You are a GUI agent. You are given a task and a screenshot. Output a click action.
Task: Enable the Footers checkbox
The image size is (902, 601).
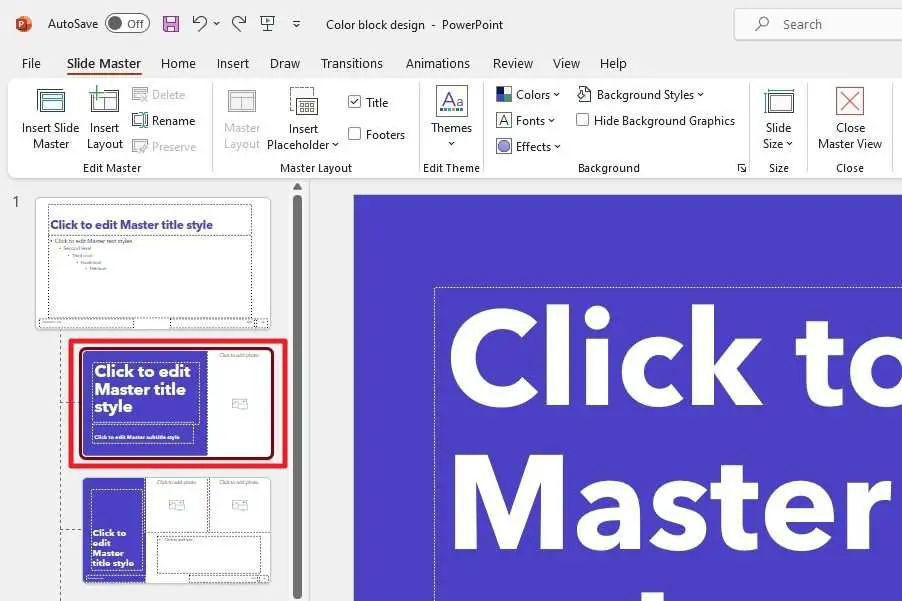pos(354,134)
